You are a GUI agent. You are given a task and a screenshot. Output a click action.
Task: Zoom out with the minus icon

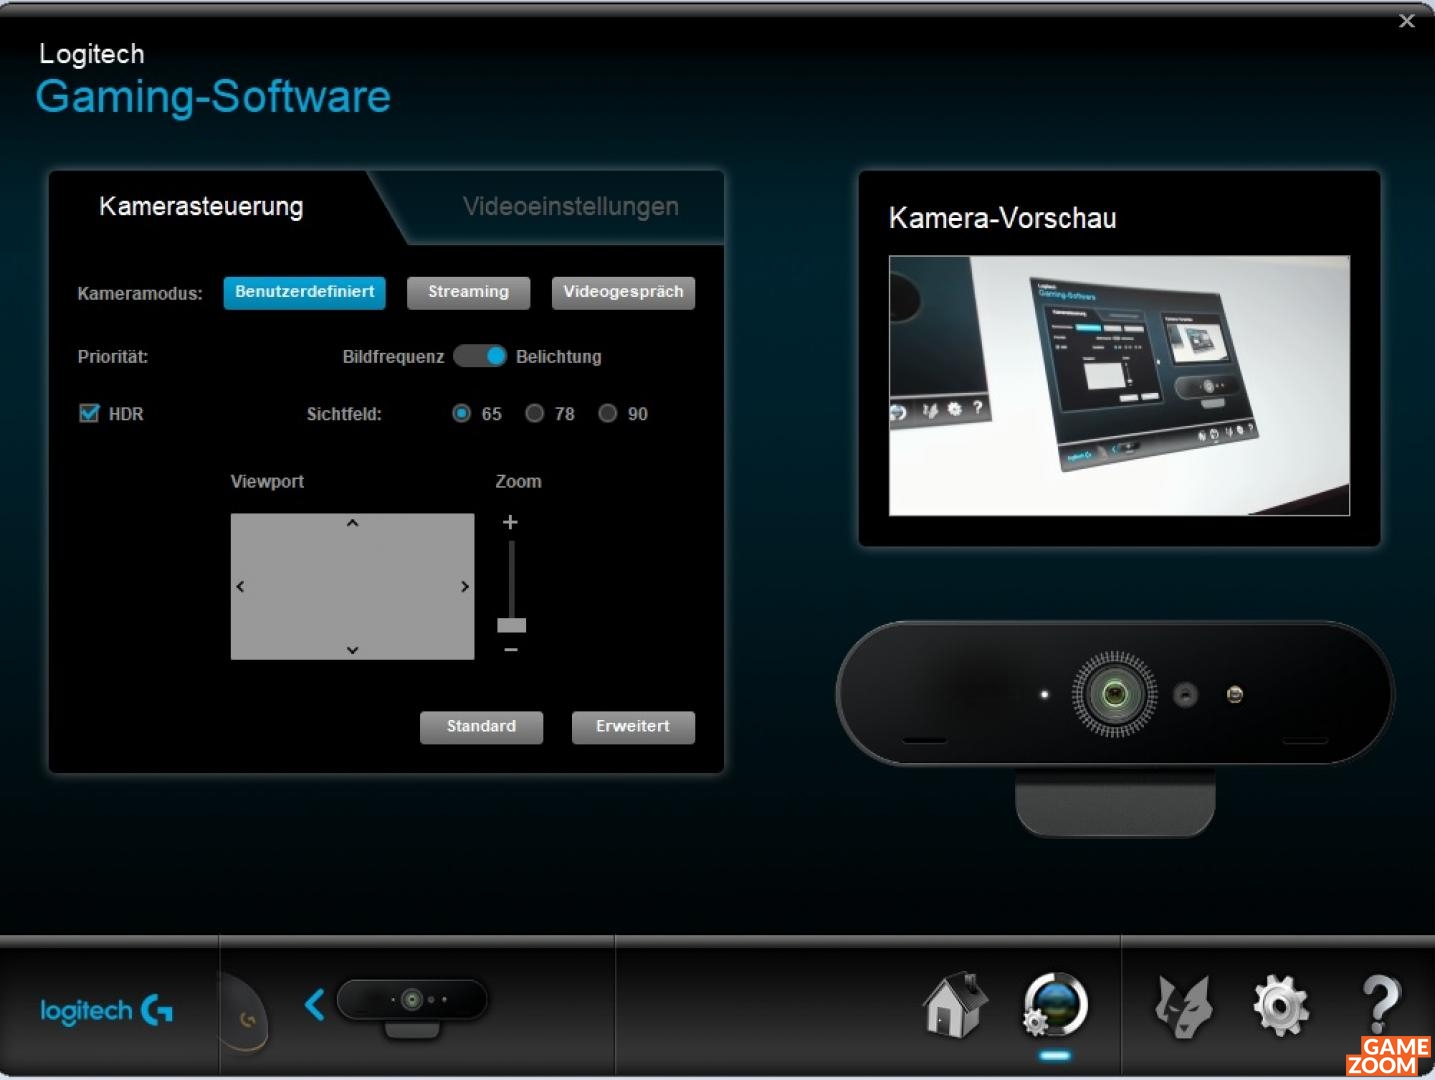pos(511,650)
